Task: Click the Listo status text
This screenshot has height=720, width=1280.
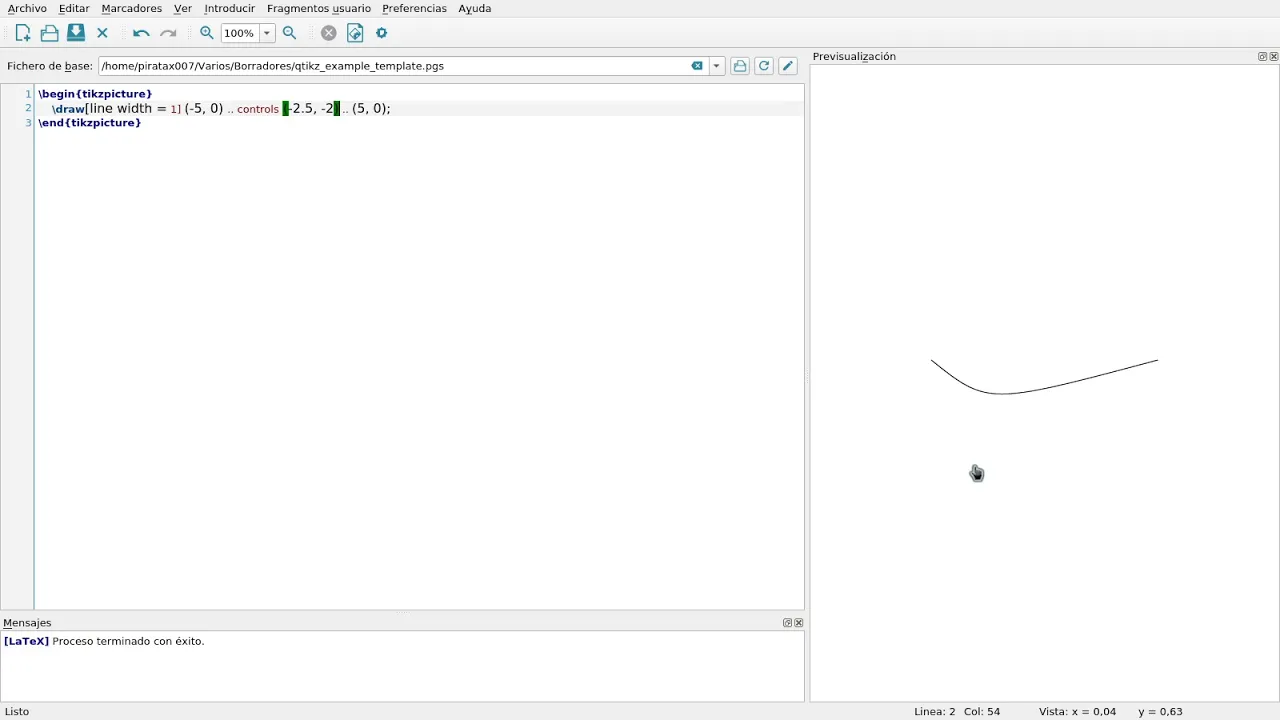Action: (17, 712)
